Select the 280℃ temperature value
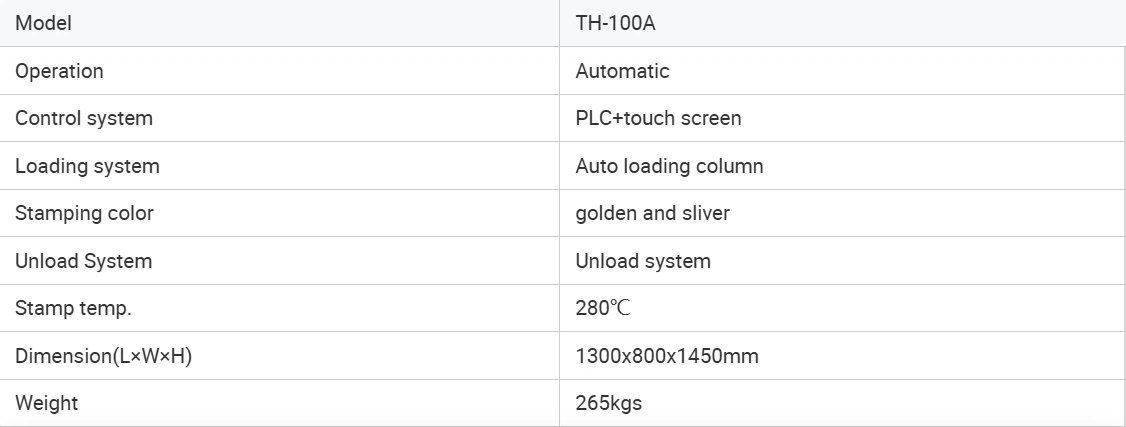The image size is (1126, 427). (x=603, y=308)
